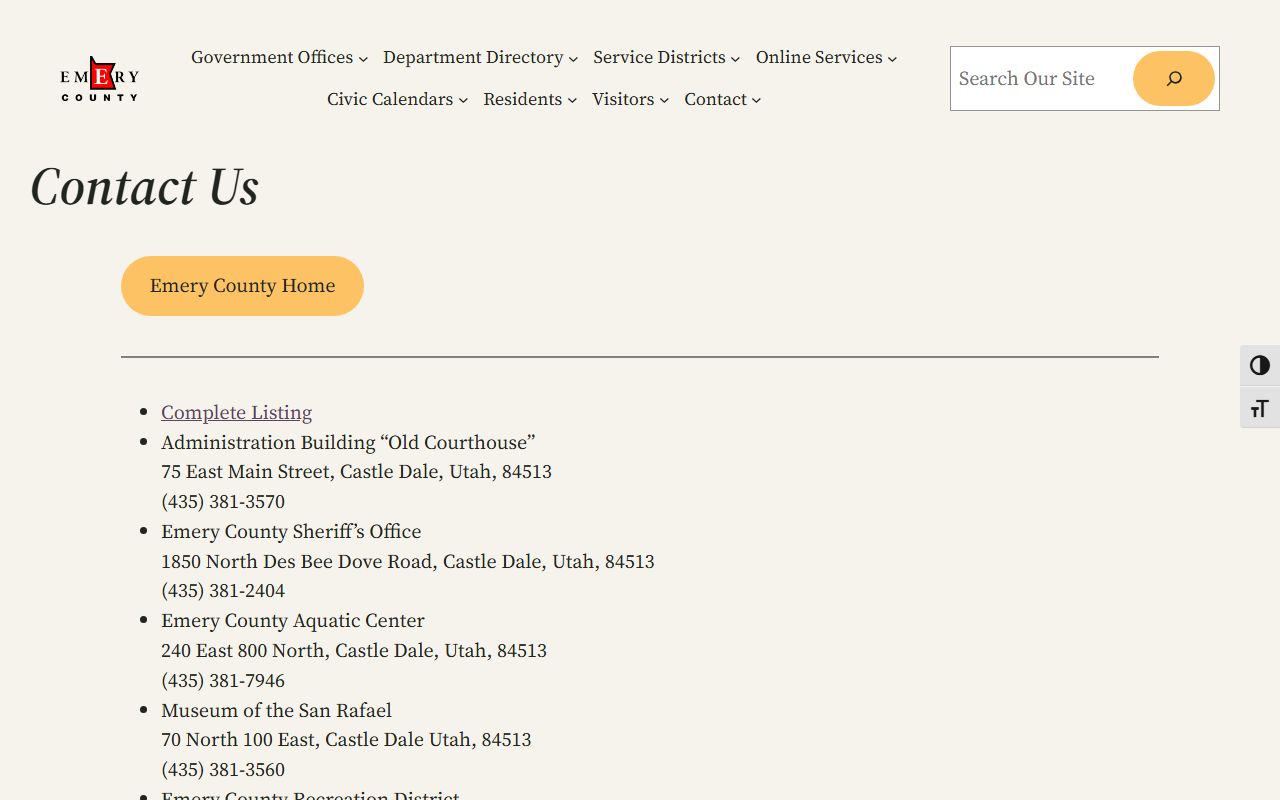Toggle high contrast mode

(1260, 366)
